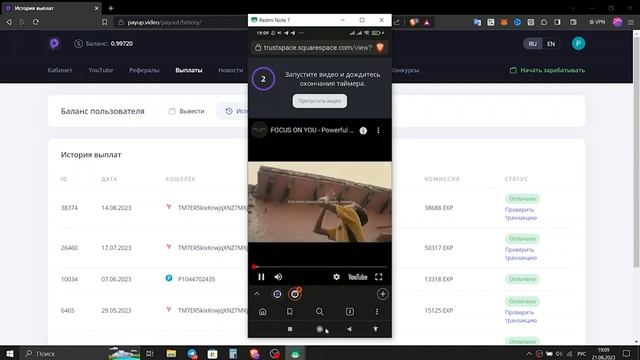This screenshot has height=360, width=640.
Task: Click 'Проверить транзакцию' for payout 6465
Action: (521, 316)
